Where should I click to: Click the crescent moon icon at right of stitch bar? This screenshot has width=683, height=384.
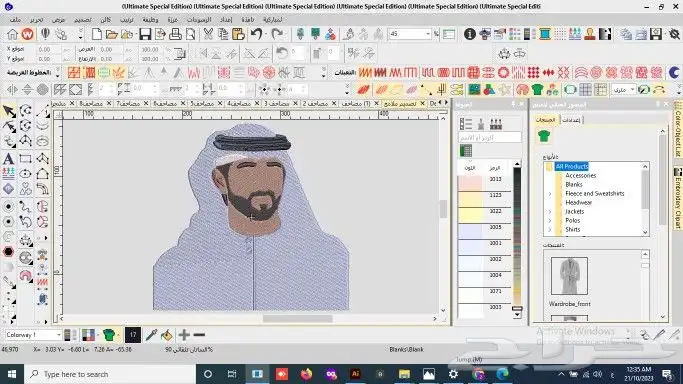coord(674,72)
